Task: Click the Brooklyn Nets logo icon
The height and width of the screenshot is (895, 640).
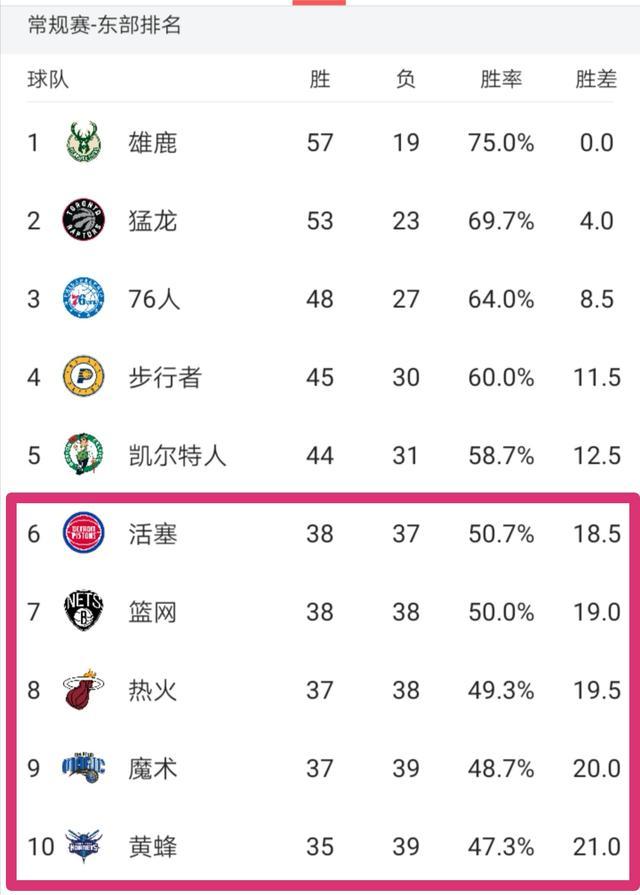Action: click(83, 611)
